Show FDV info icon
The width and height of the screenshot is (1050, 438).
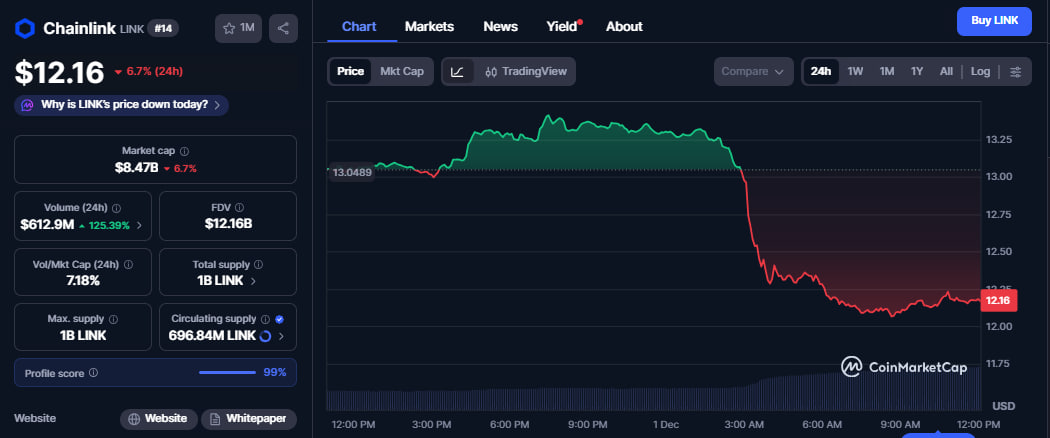point(240,208)
